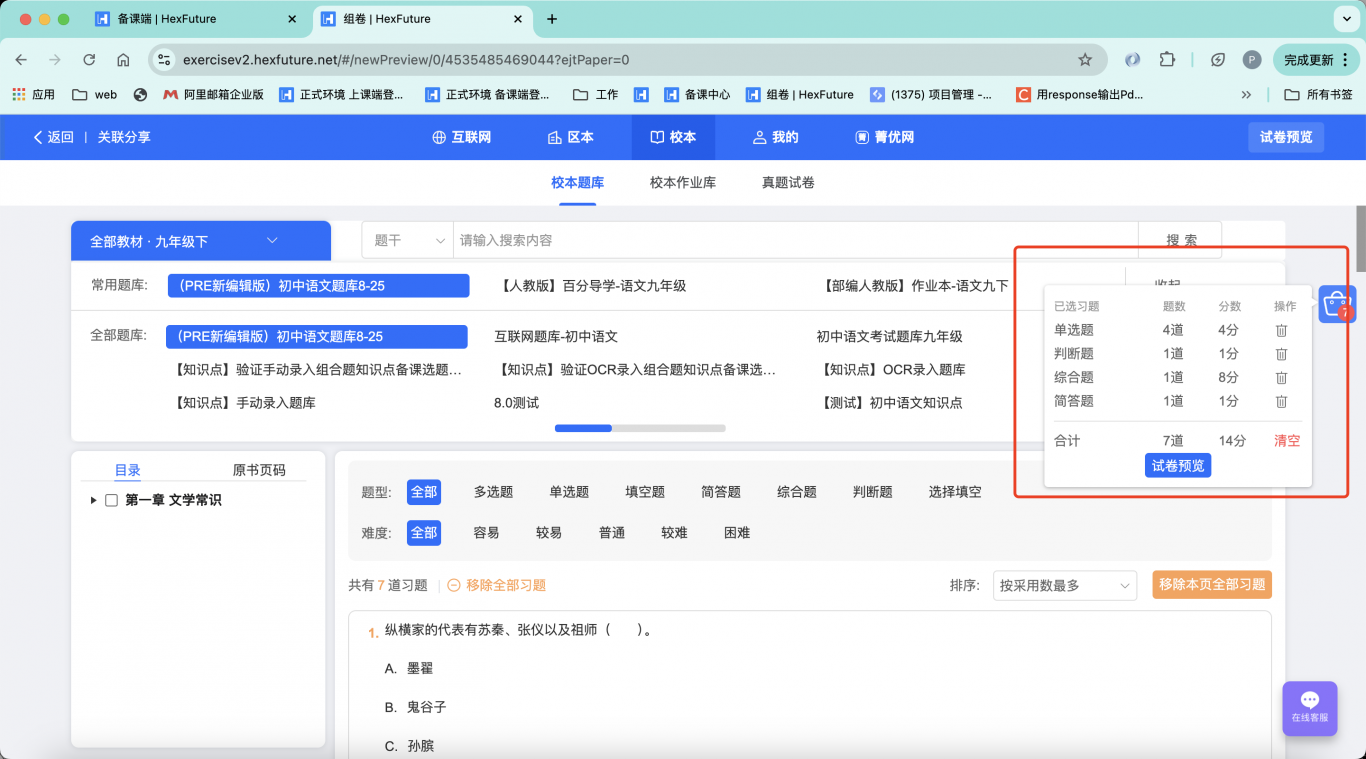
Task: Select answer option B. 鬼谷子
Action: tap(415, 707)
